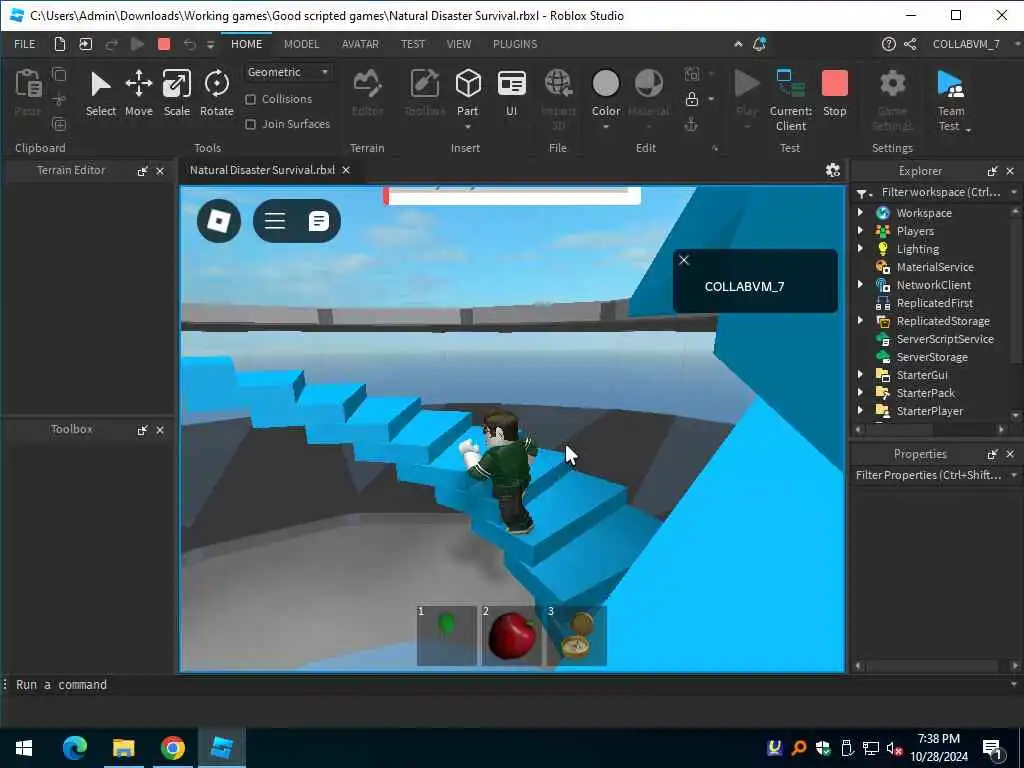Open viewport settings gear icon
This screenshot has height=768, width=1024.
tap(833, 170)
